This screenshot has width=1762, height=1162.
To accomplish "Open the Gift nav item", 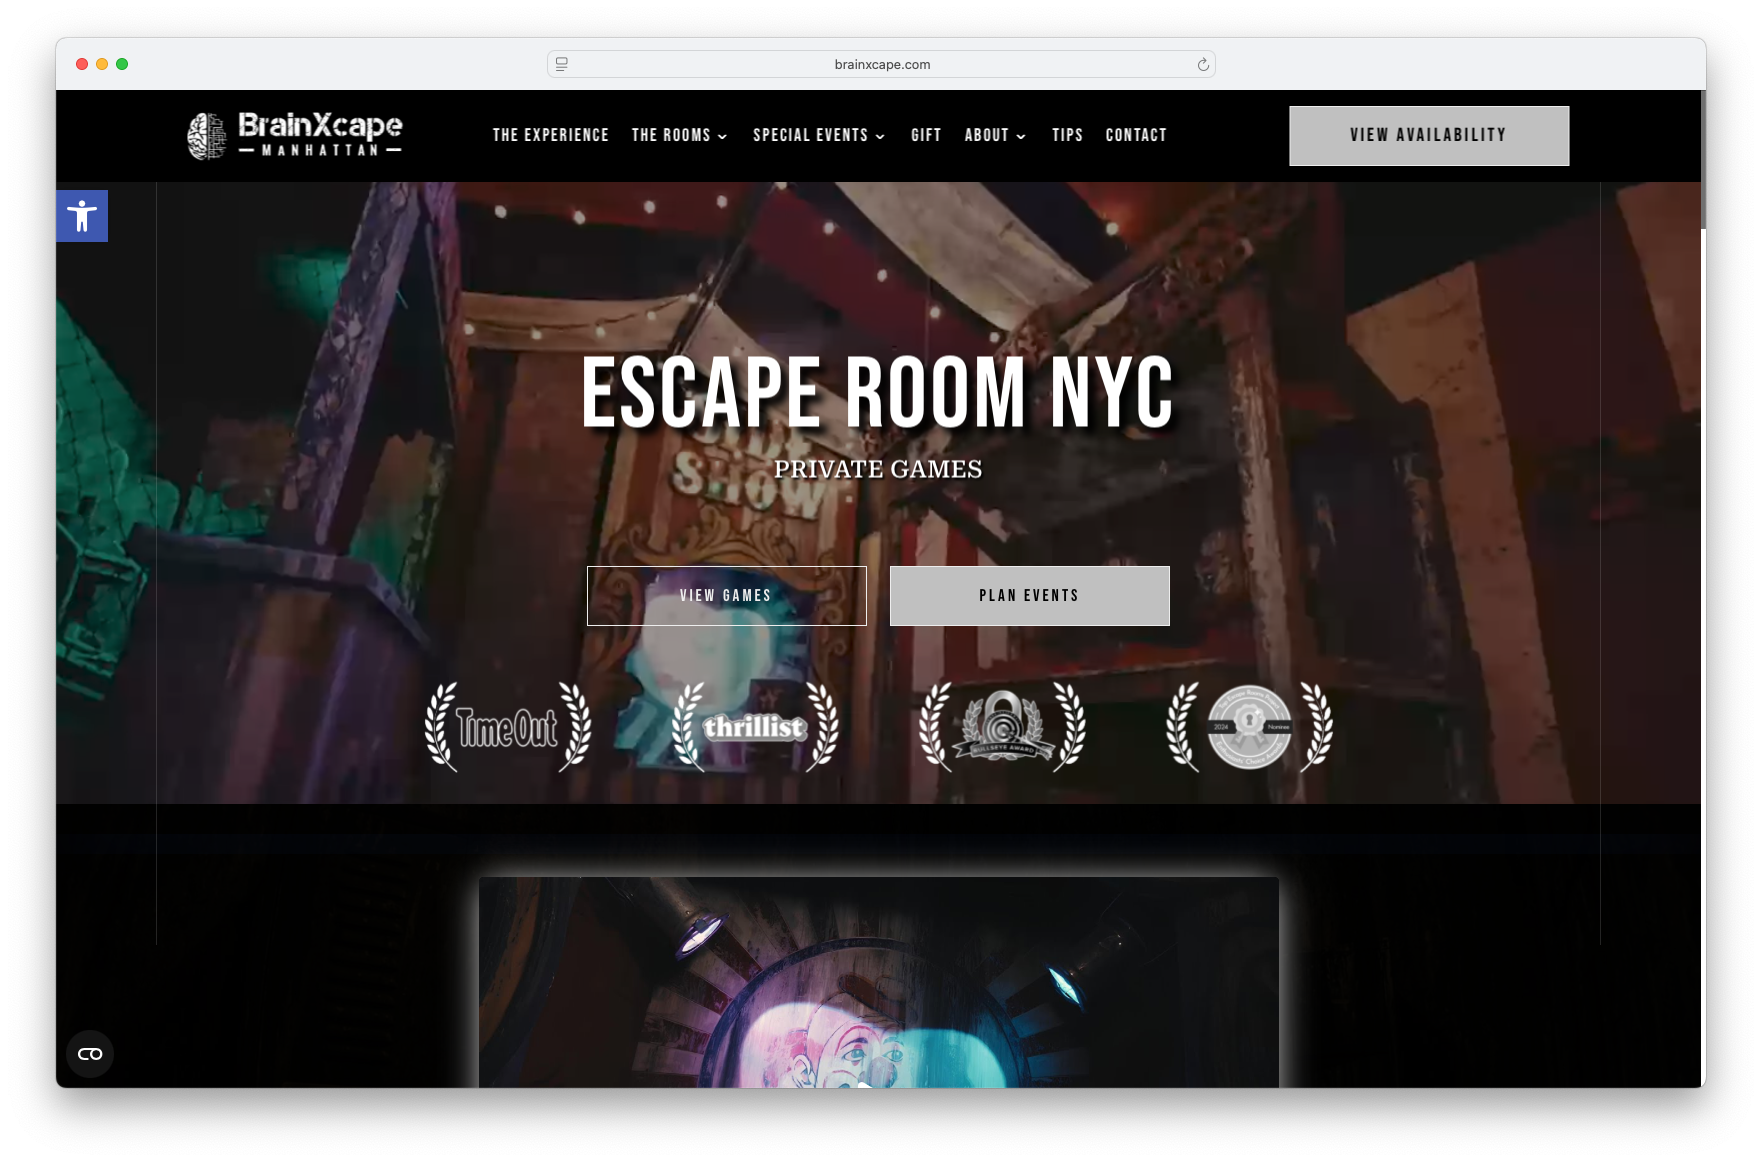I will click(926, 136).
